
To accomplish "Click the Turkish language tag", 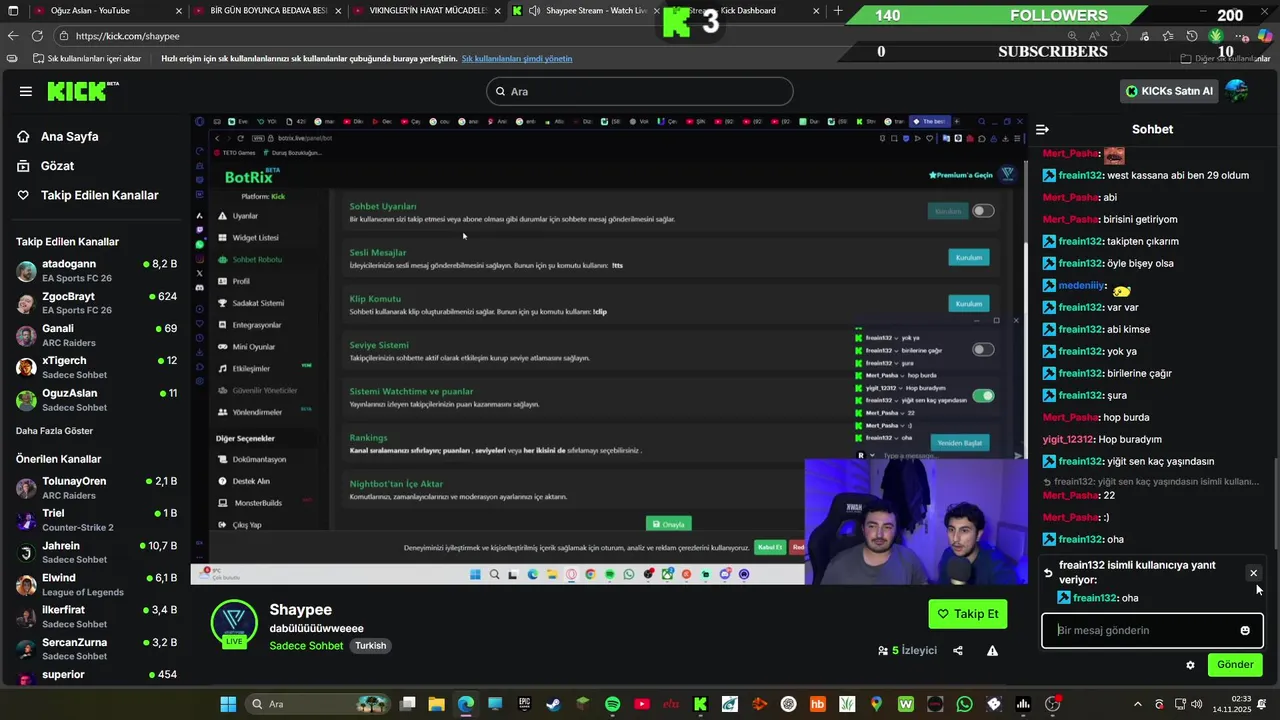I will tap(370, 646).
